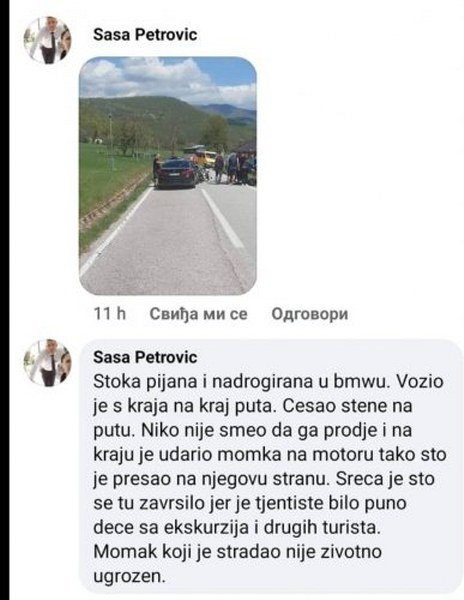Click the black BMW car in the photo
464x600 pixels.
click(x=176, y=174)
